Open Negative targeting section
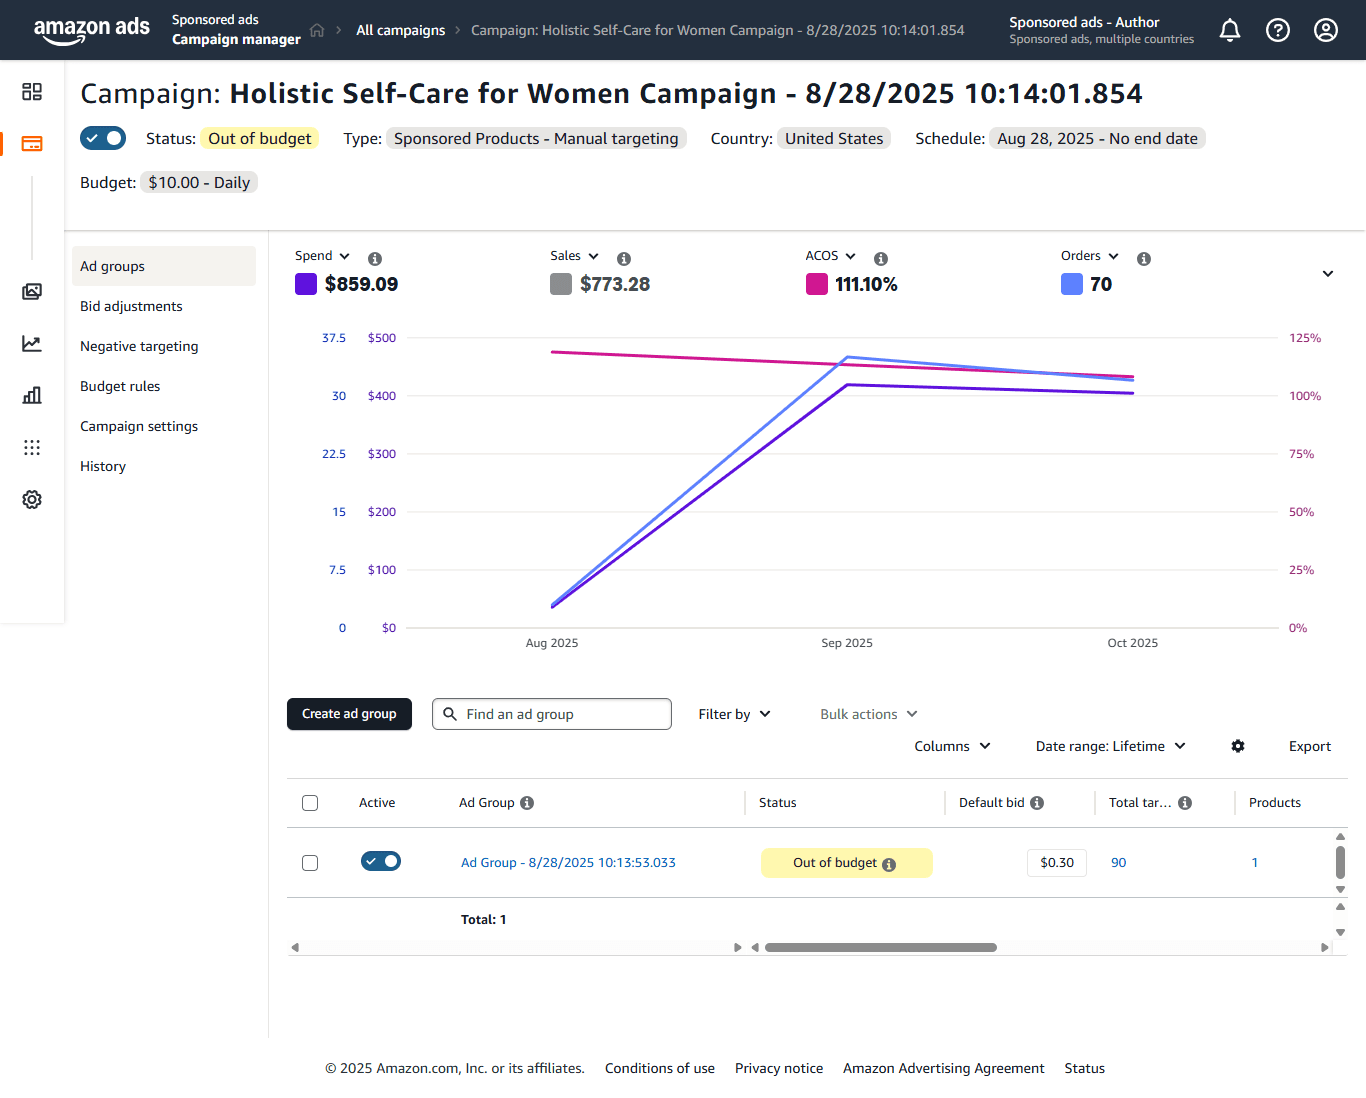 point(139,346)
